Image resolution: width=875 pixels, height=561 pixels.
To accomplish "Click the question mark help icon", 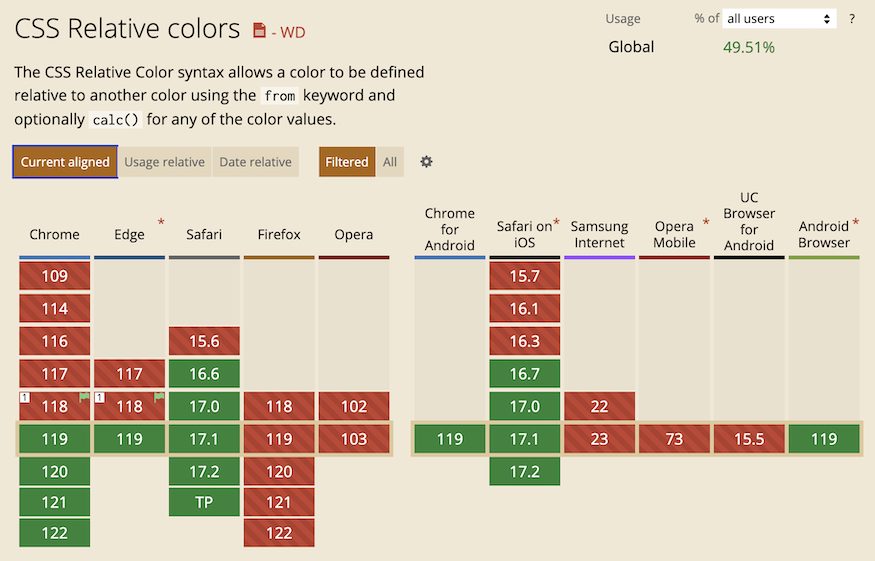I will (852, 19).
